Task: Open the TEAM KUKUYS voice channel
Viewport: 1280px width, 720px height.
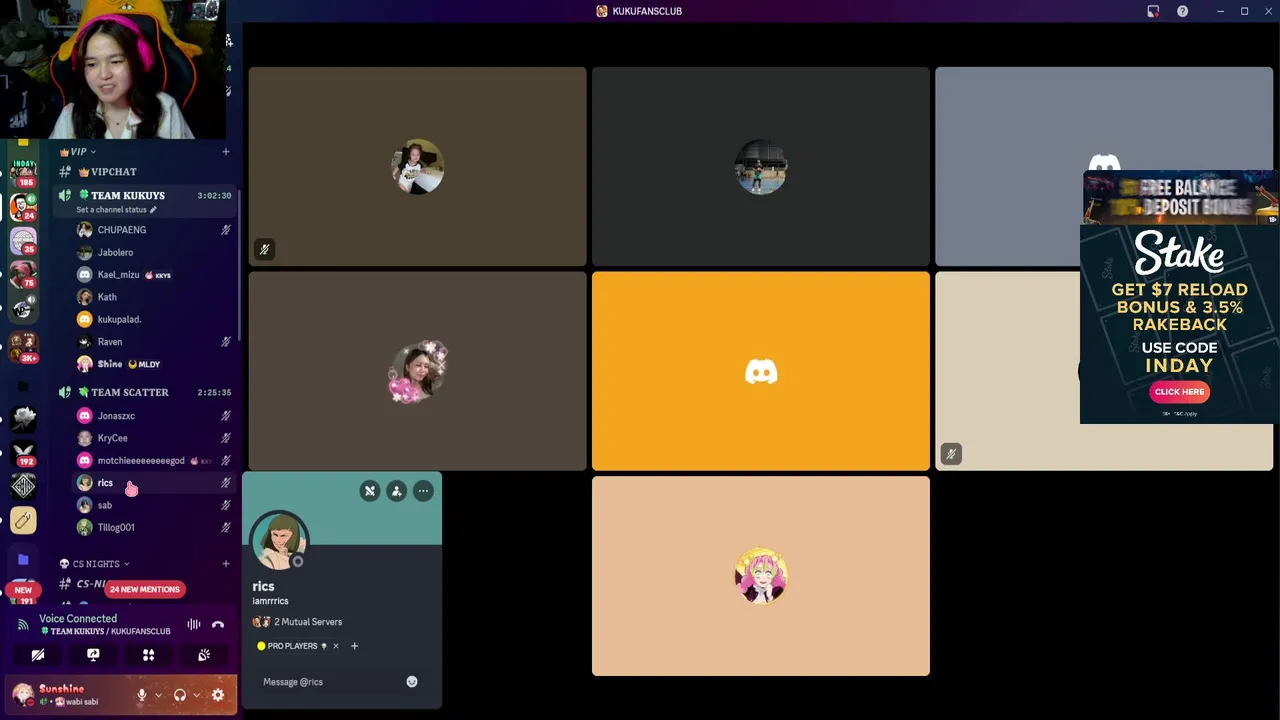Action: coord(145,196)
